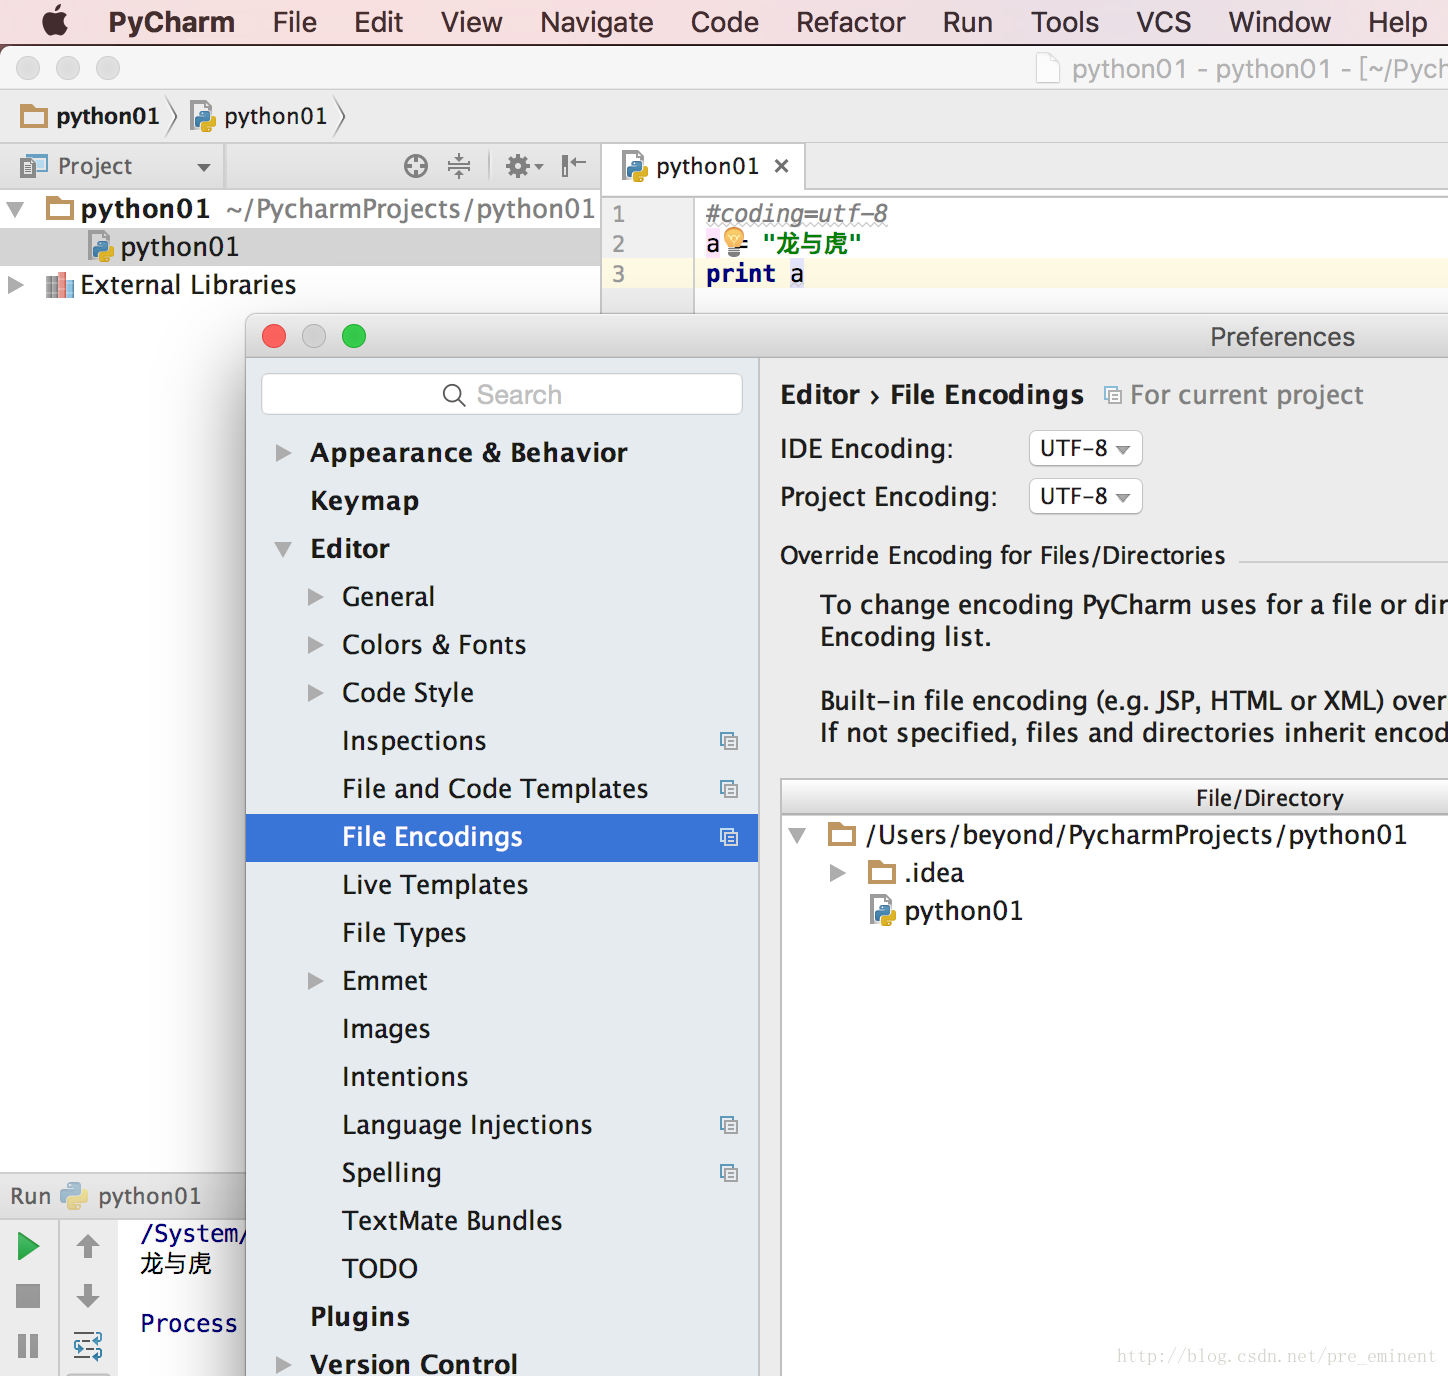This screenshot has width=1448, height=1376.
Task: Expand the Colors & Fonts node
Action: (316, 645)
